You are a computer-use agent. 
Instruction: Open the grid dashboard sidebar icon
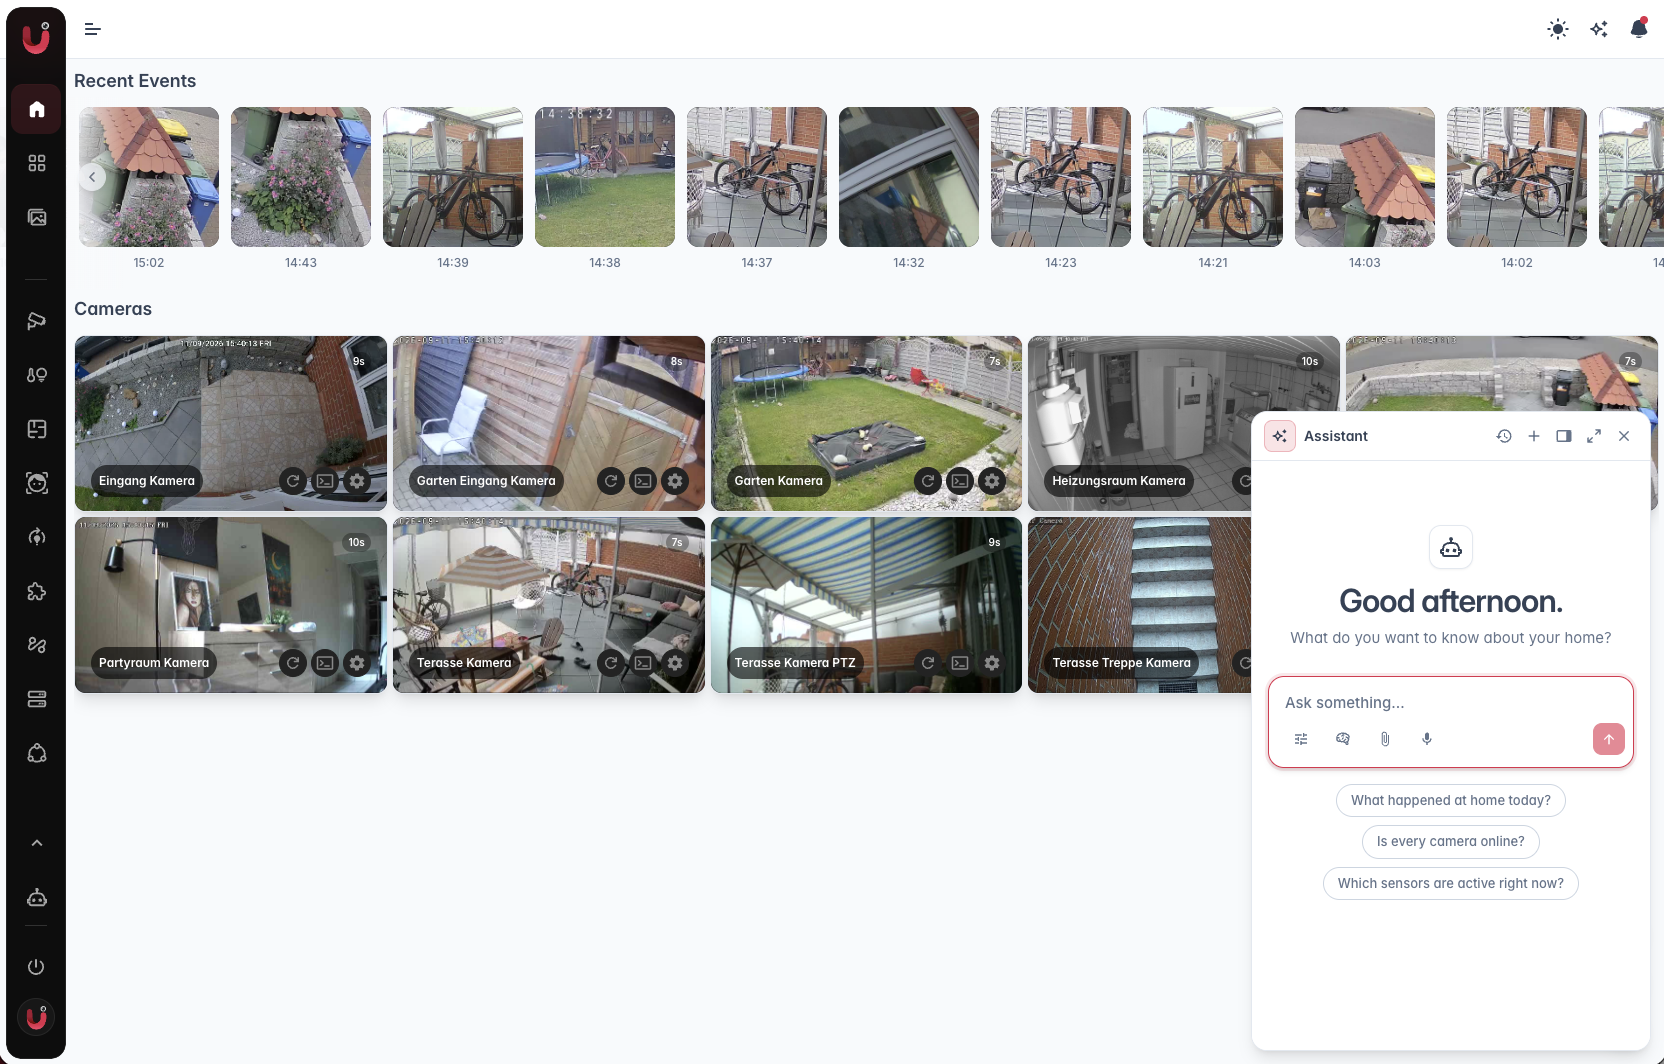coord(37,163)
